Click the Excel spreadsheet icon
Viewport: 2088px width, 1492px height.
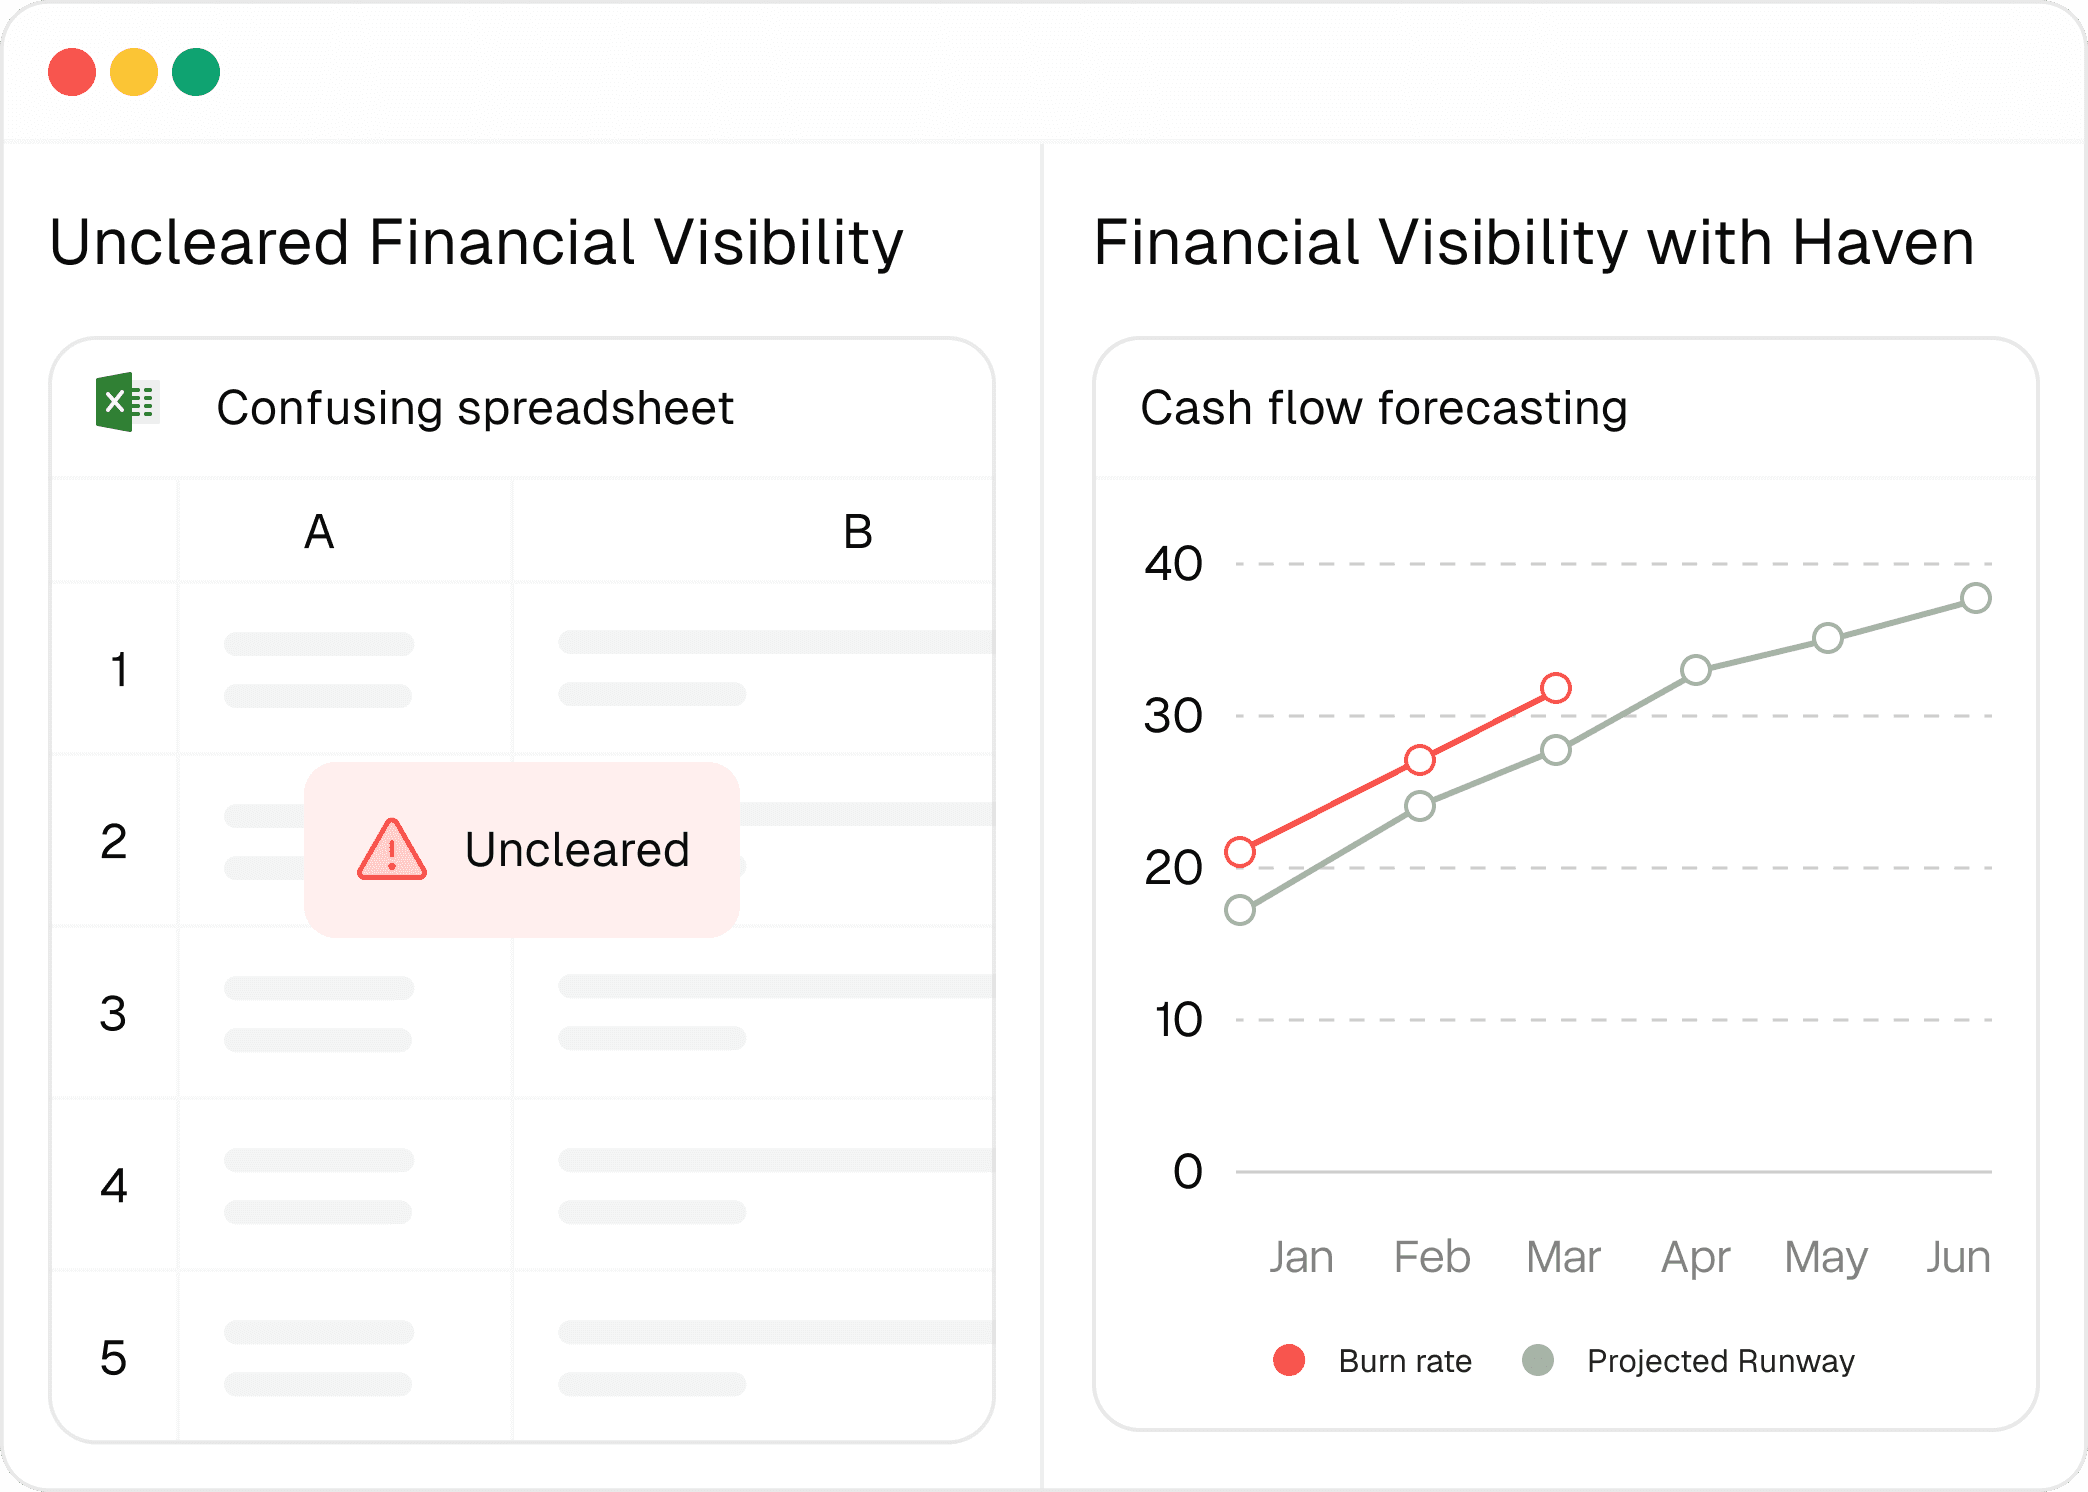tap(127, 402)
